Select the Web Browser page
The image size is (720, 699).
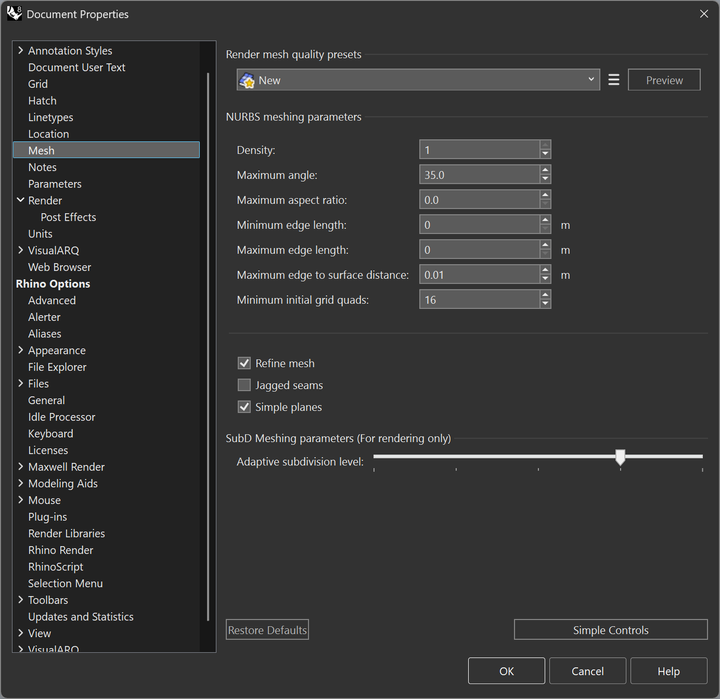point(60,267)
